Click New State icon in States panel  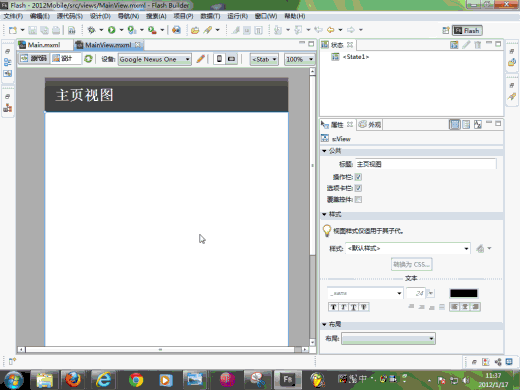[x=454, y=45]
